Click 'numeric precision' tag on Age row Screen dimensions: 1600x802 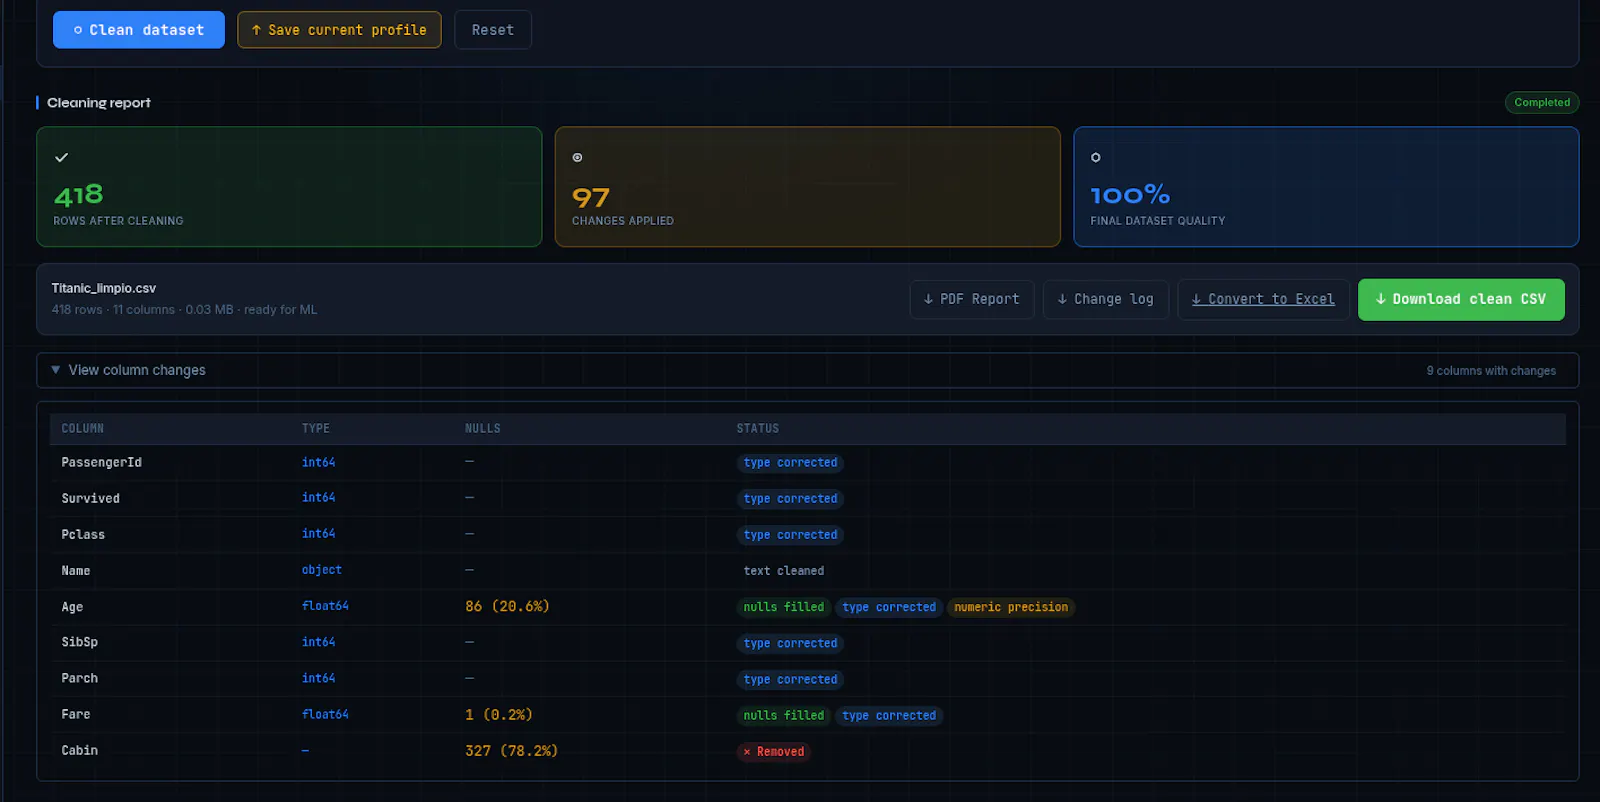(x=1011, y=607)
